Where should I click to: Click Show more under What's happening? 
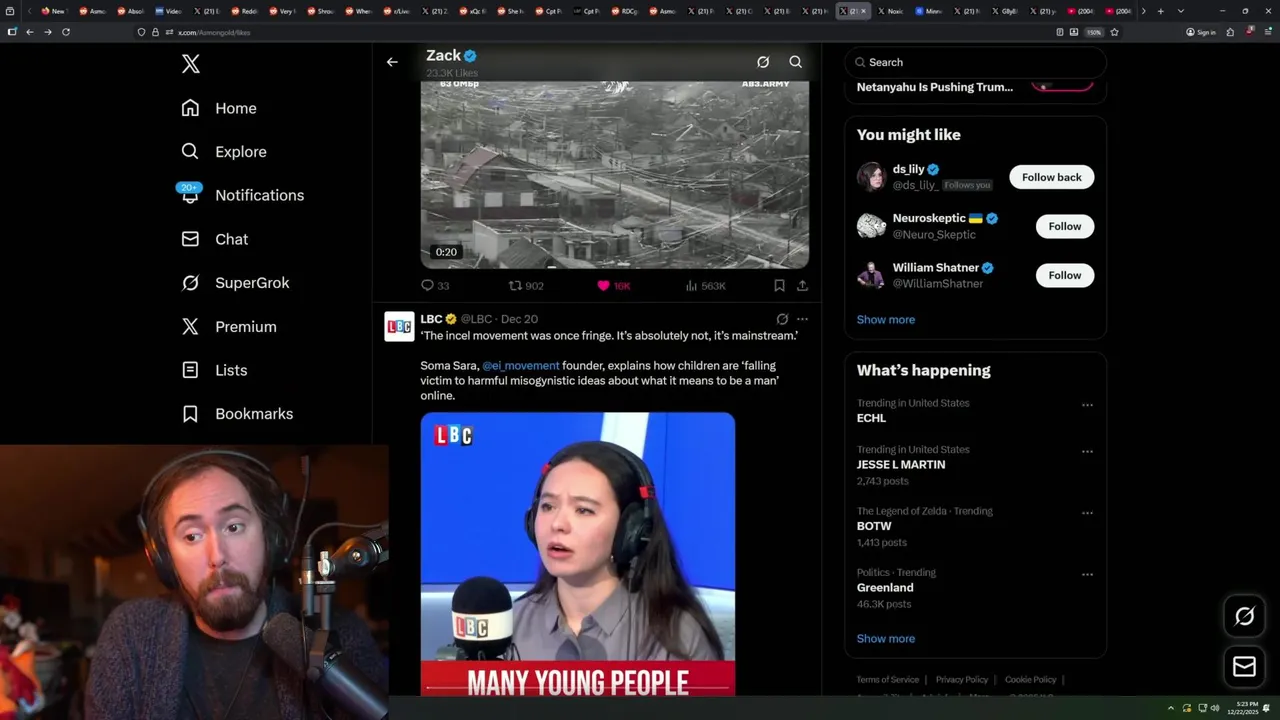pyautogui.click(x=886, y=639)
